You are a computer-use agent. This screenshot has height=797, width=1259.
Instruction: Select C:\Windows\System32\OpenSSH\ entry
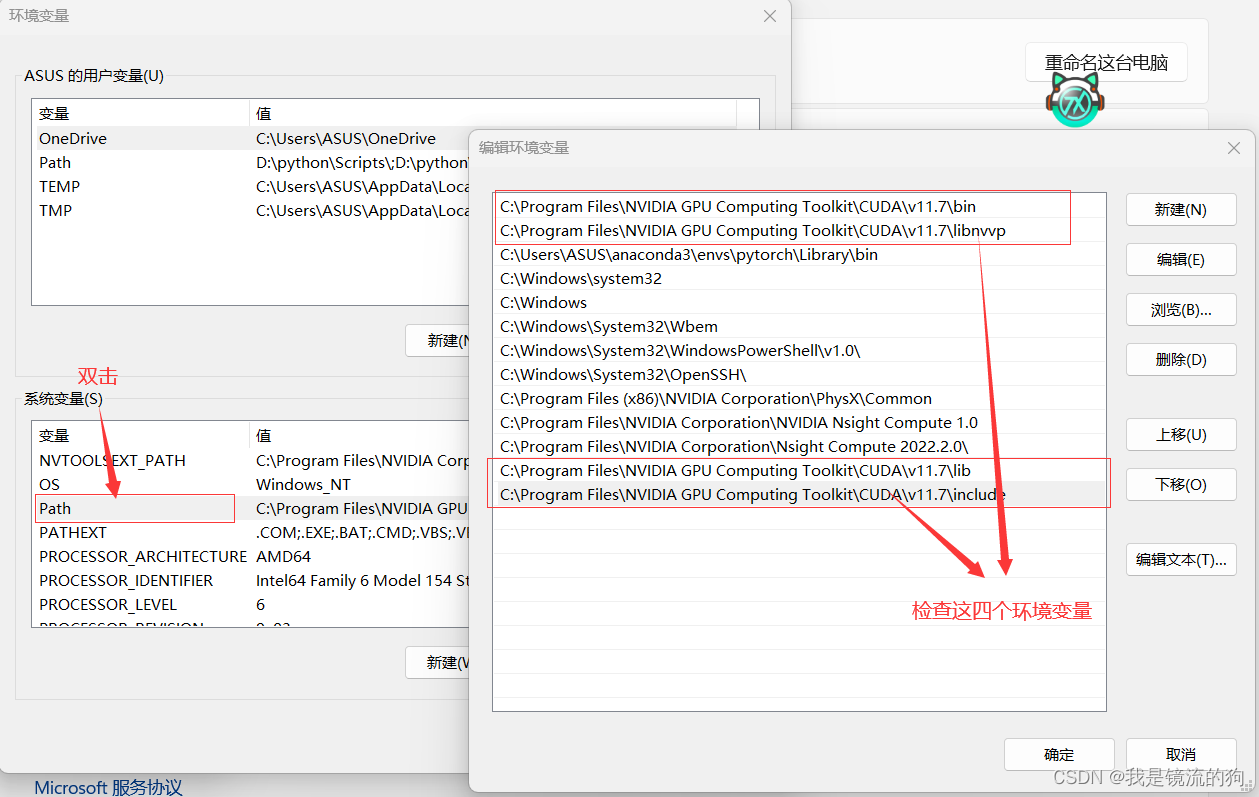(800, 375)
